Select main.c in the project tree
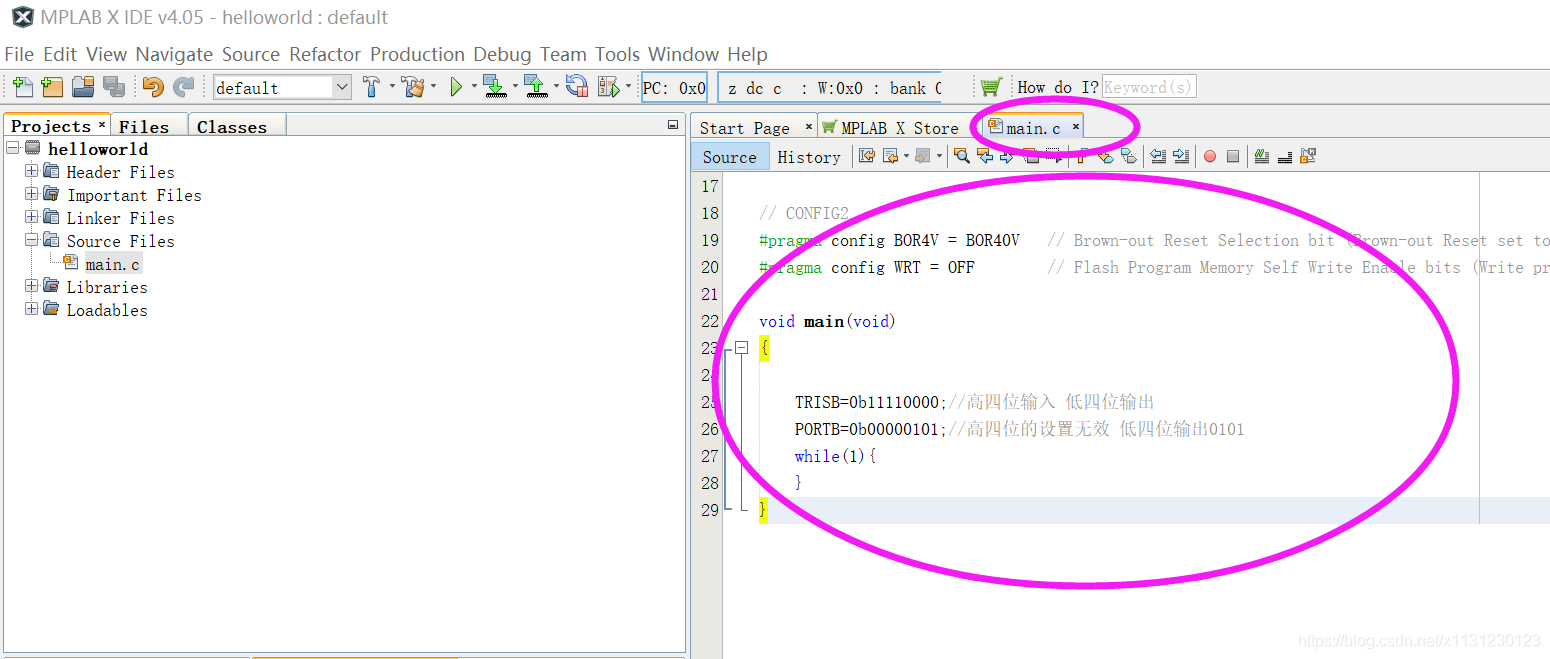 (x=113, y=264)
